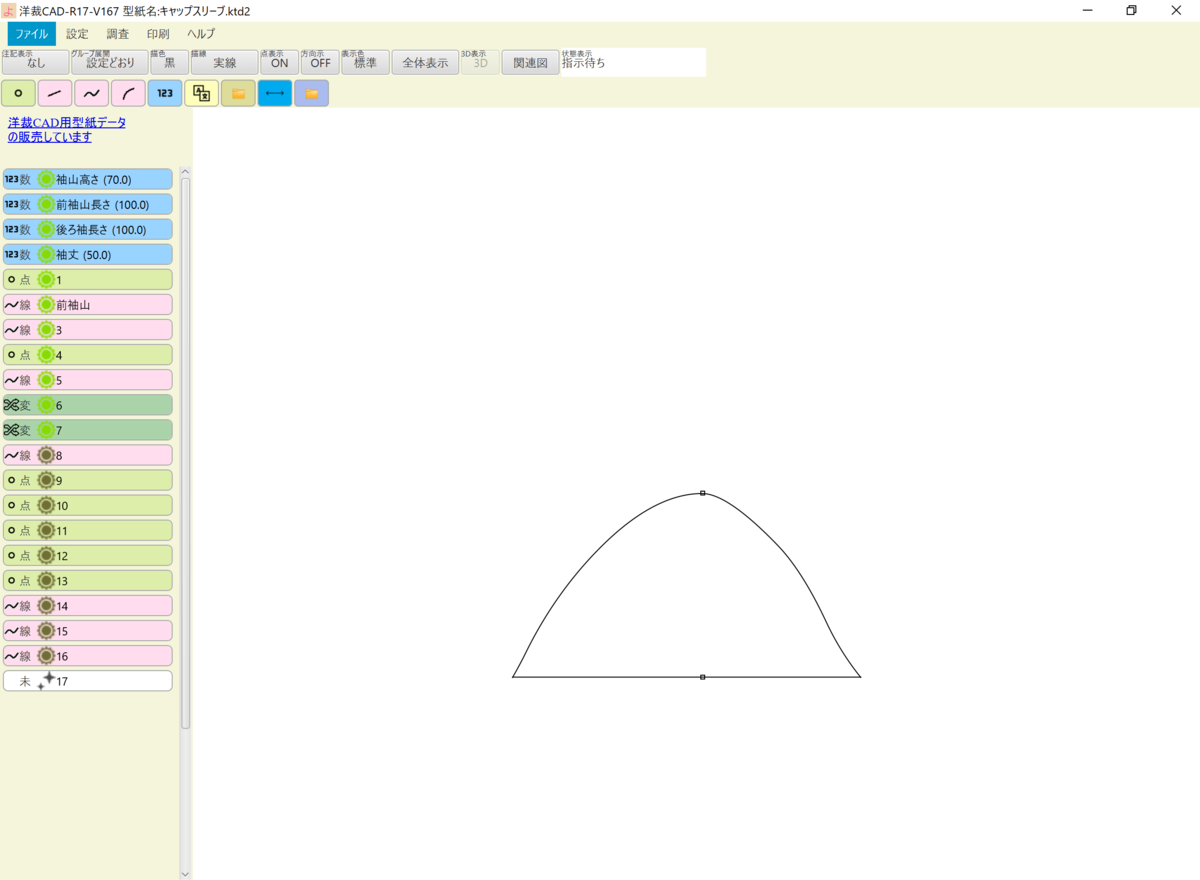Open the 描色 黒 drawing color setting
This screenshot has width=1200, height=880.
[x=166, y=61]
